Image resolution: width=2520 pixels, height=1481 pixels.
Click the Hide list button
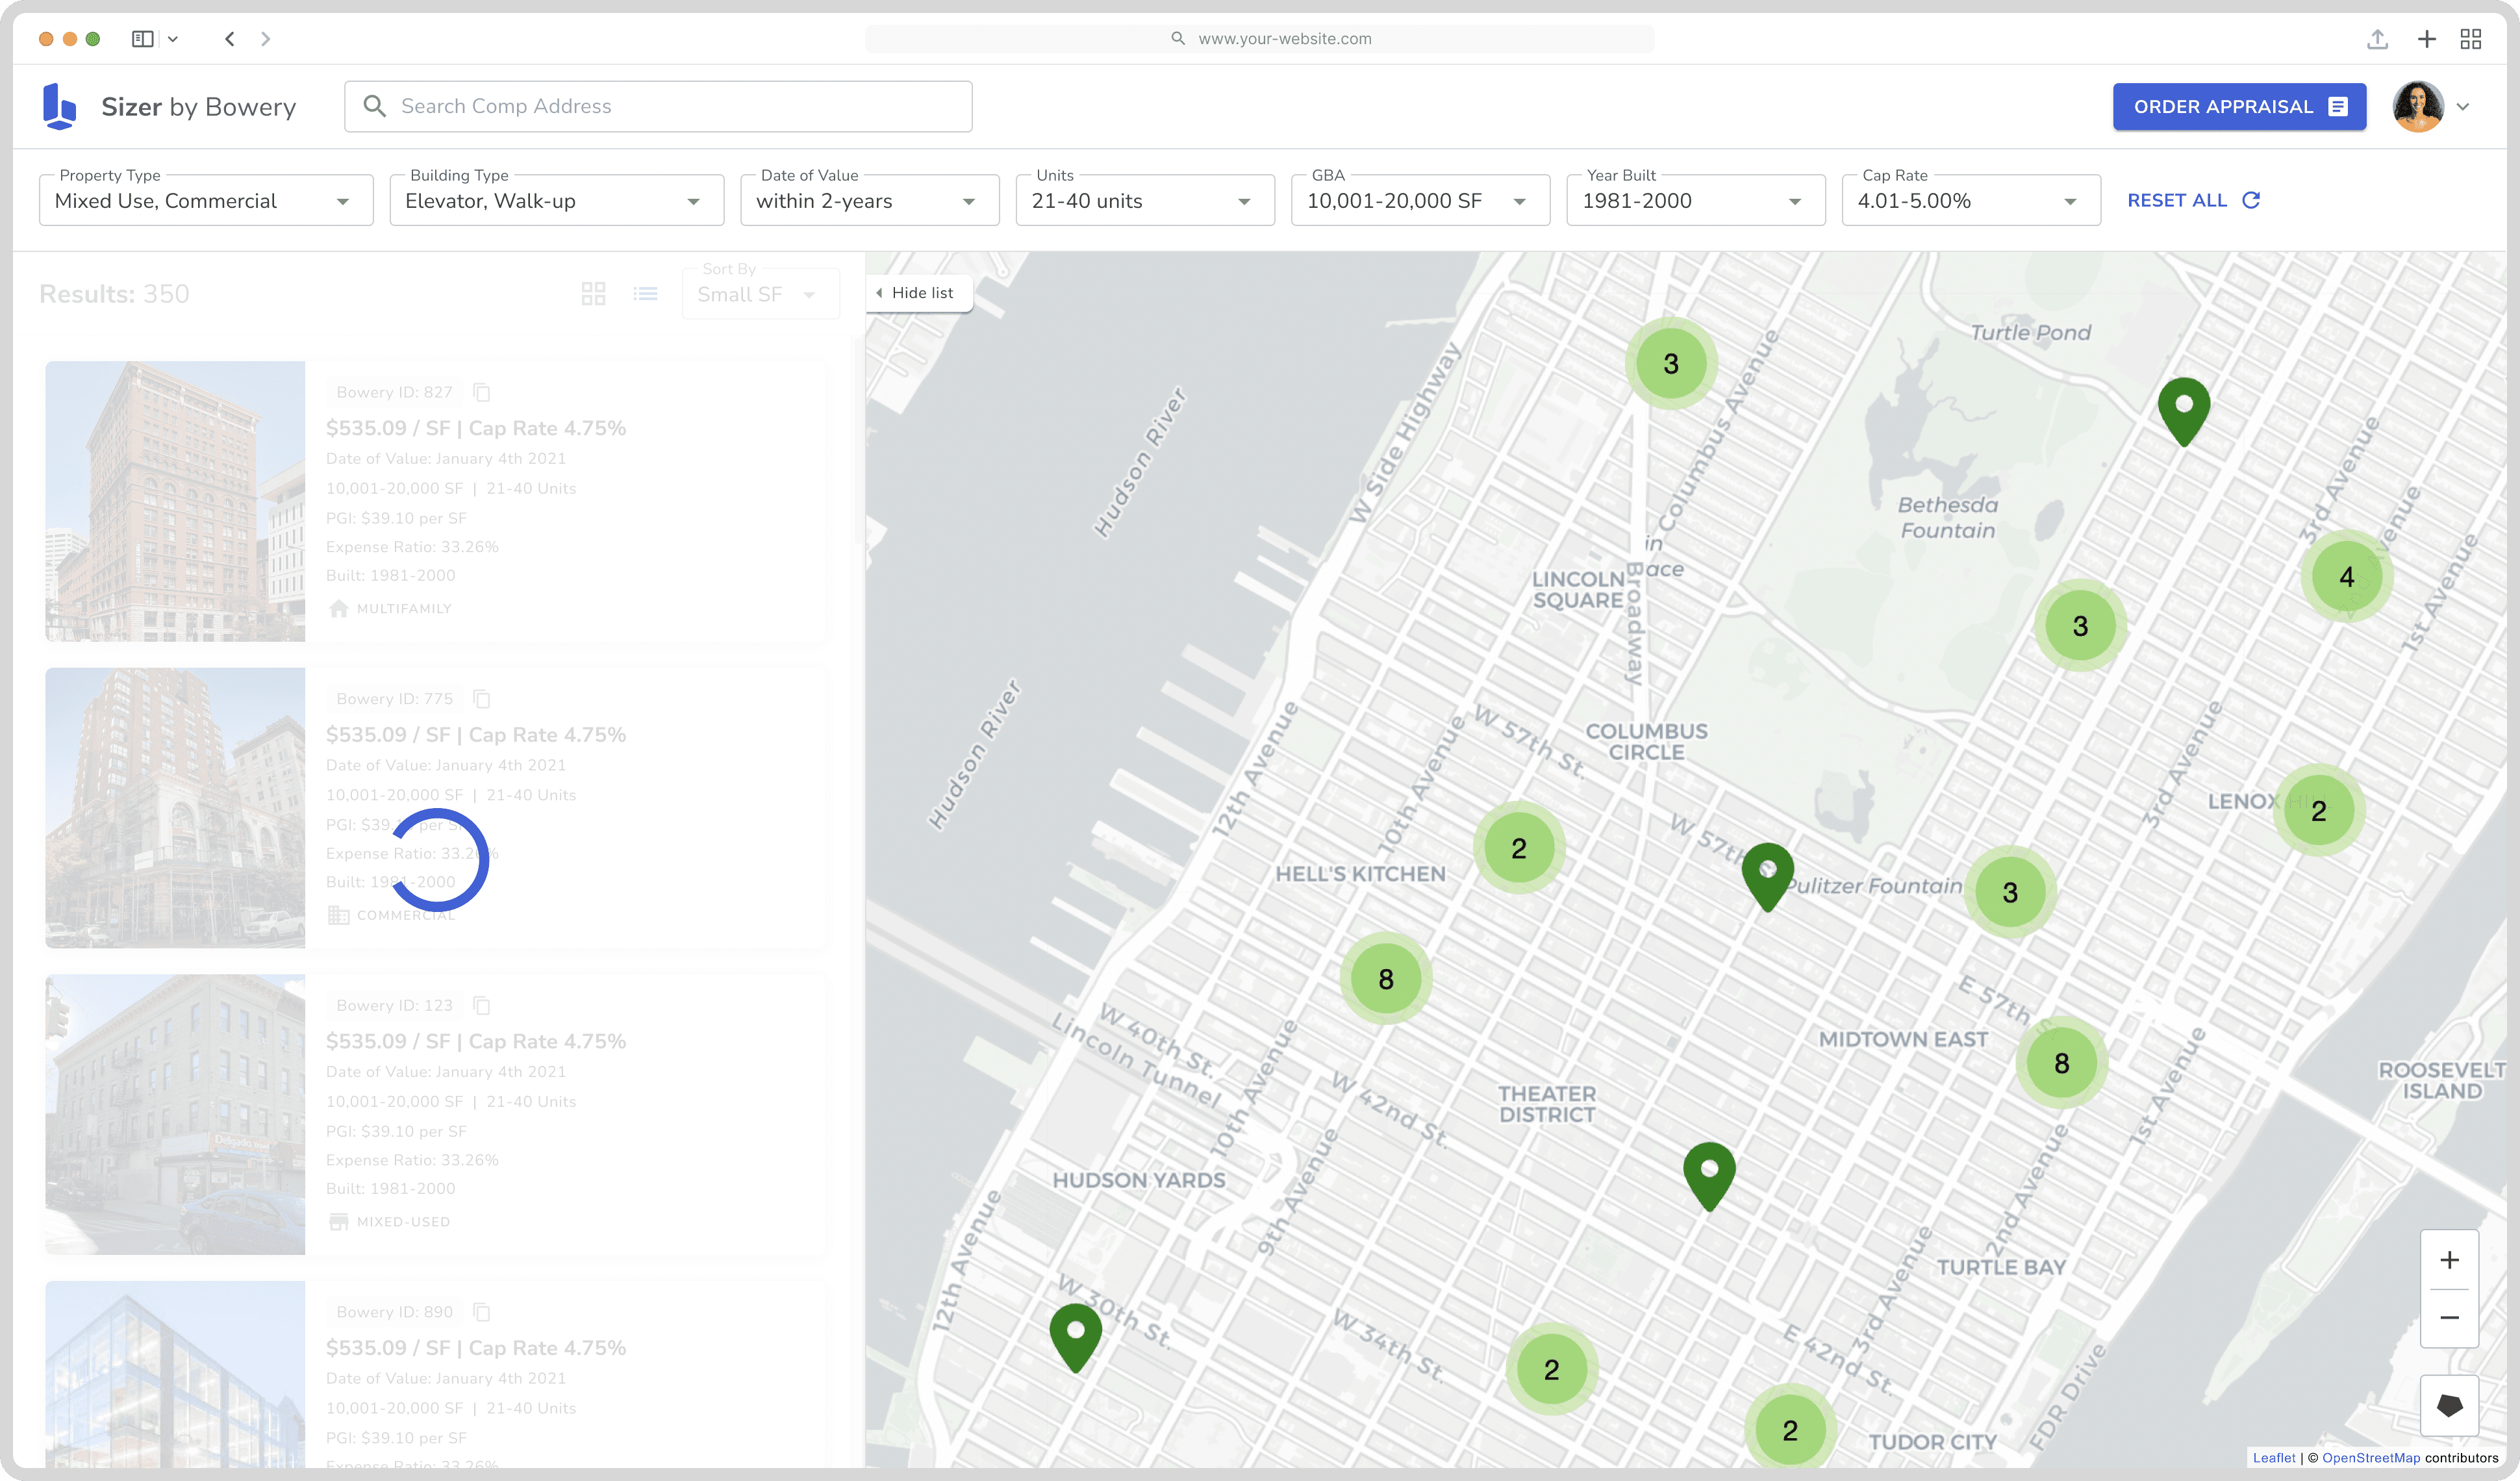tap(918, 292)
